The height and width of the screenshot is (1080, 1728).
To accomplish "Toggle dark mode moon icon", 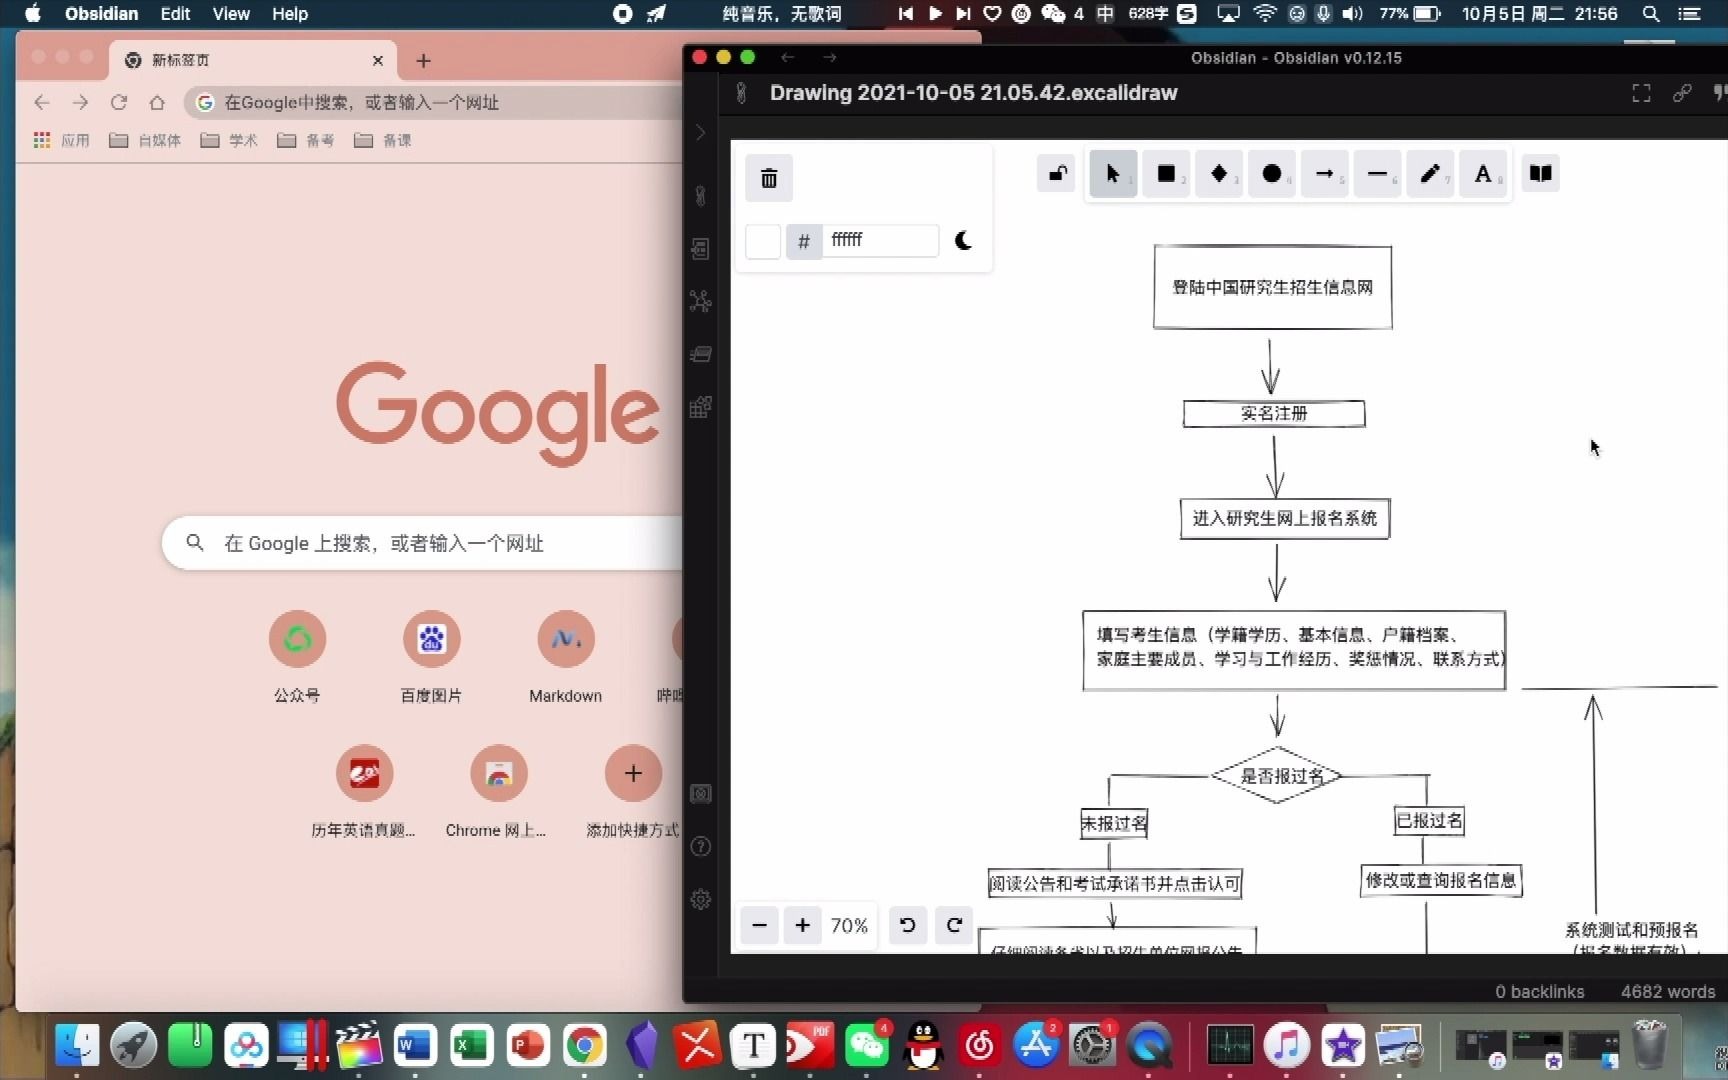I will tap(963, 240).
